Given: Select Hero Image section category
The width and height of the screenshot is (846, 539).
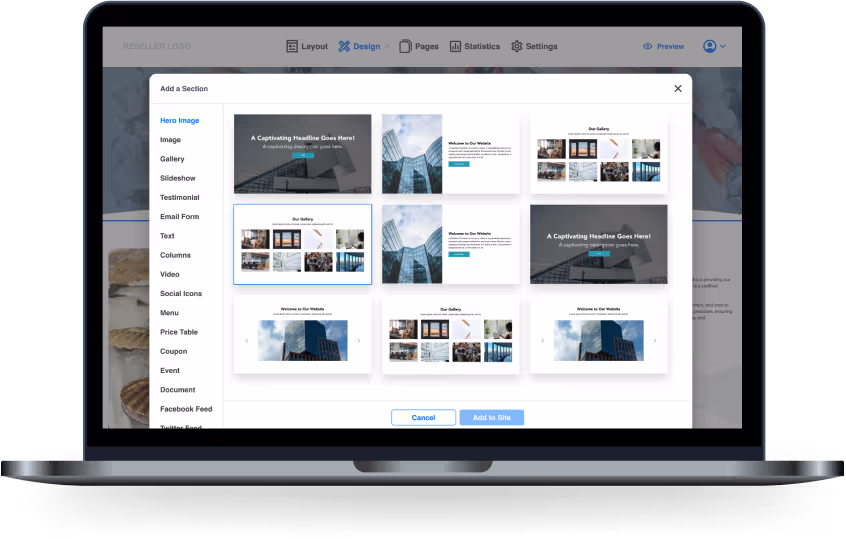Looking at the screenshot, I should (x=180, y=120).
